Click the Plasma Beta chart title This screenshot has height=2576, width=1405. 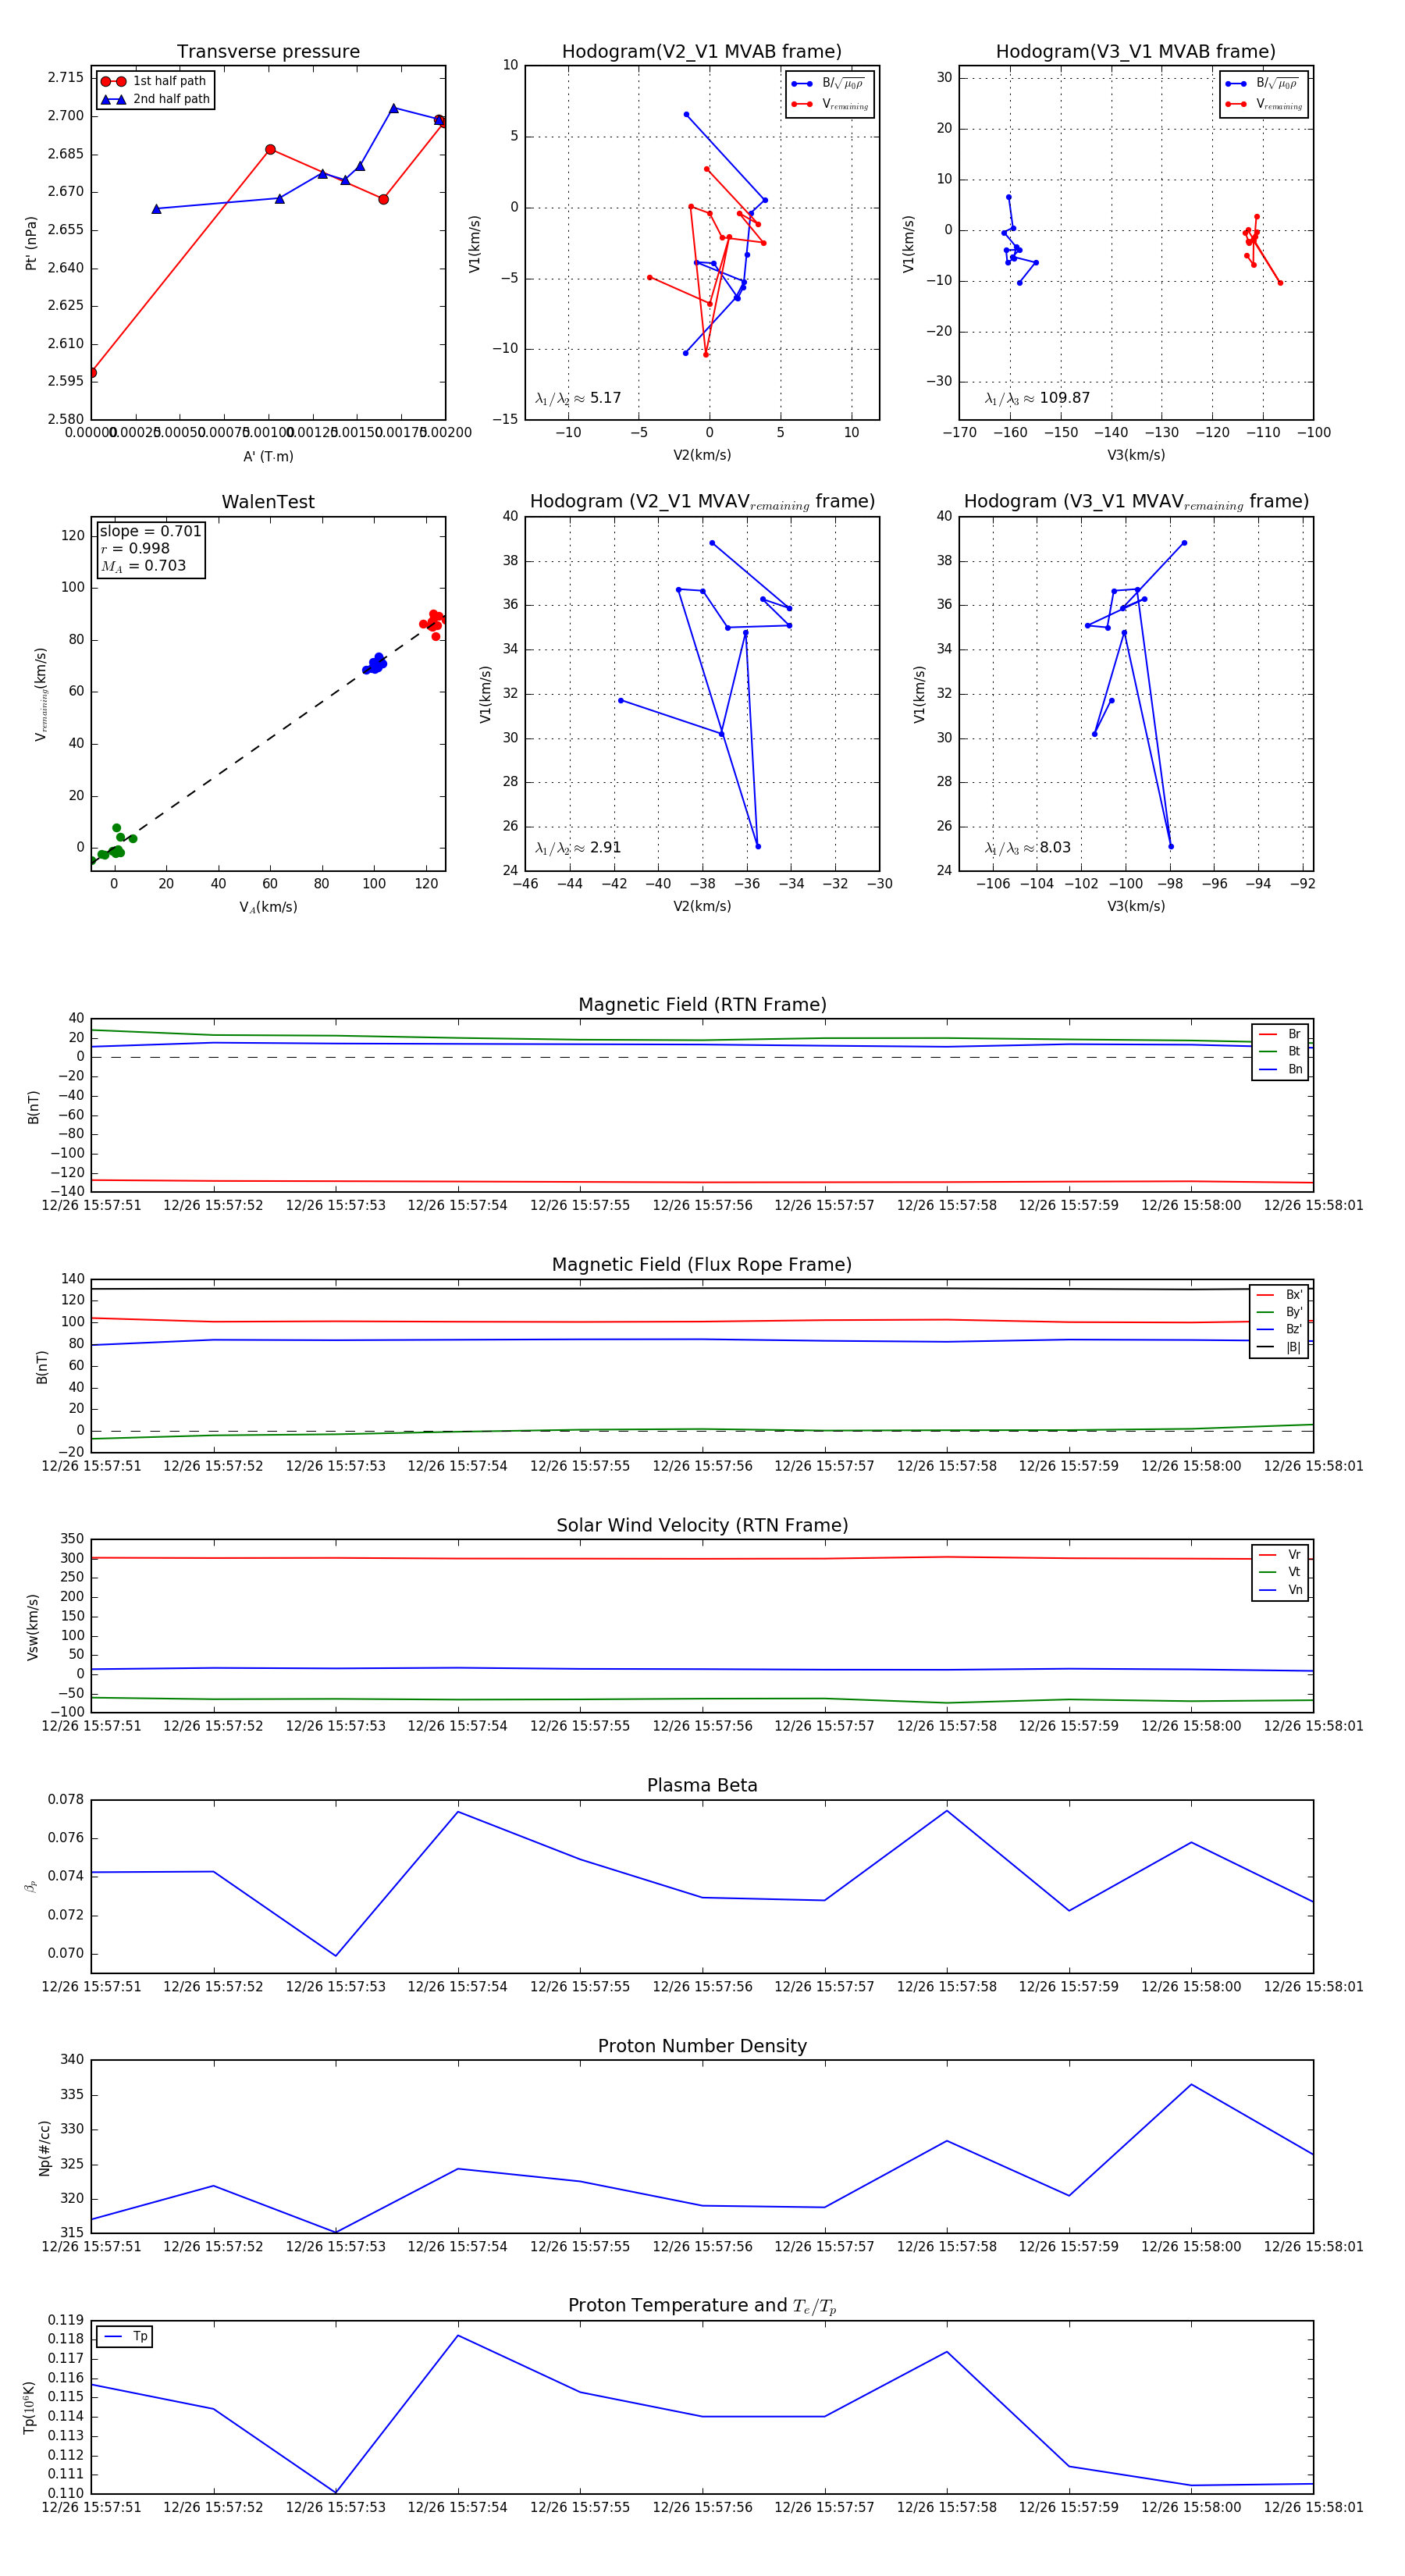pyautogui.click(x=702, y=1785)
